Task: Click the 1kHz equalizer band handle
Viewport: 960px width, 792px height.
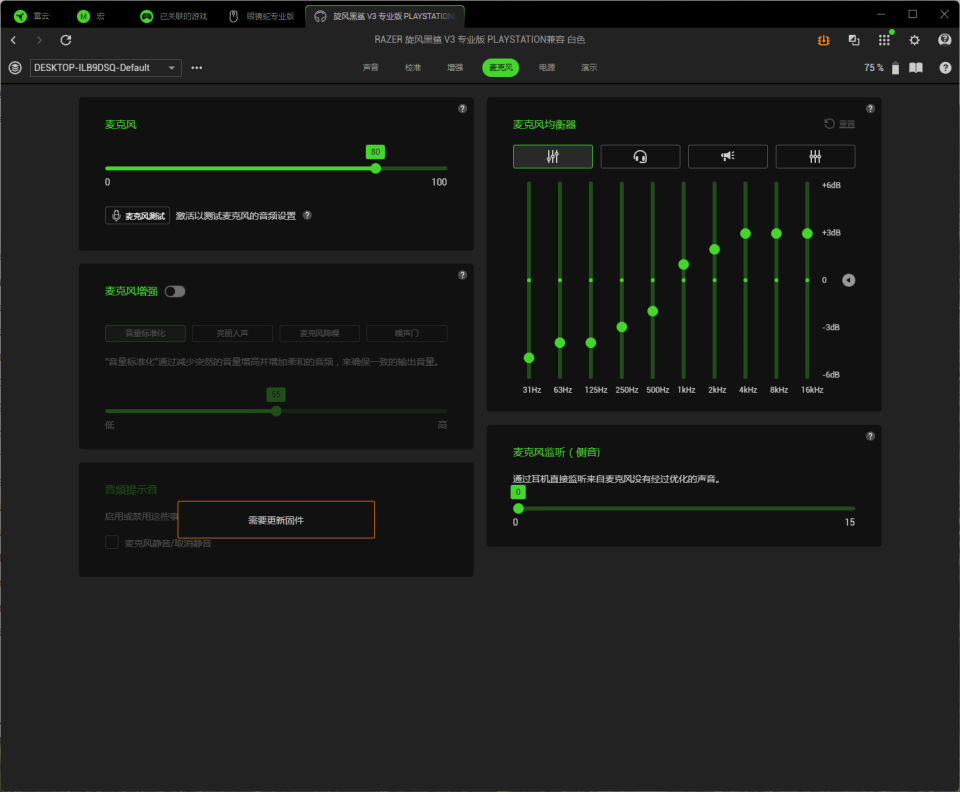Action: coord(683,264)
